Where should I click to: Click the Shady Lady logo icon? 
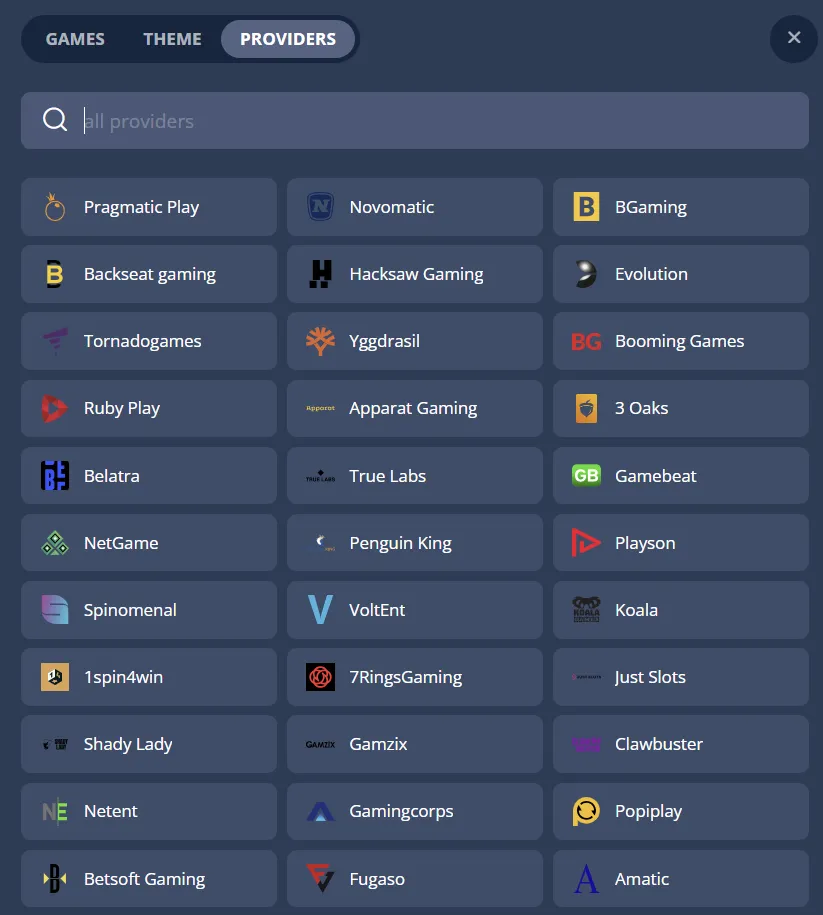55,744
